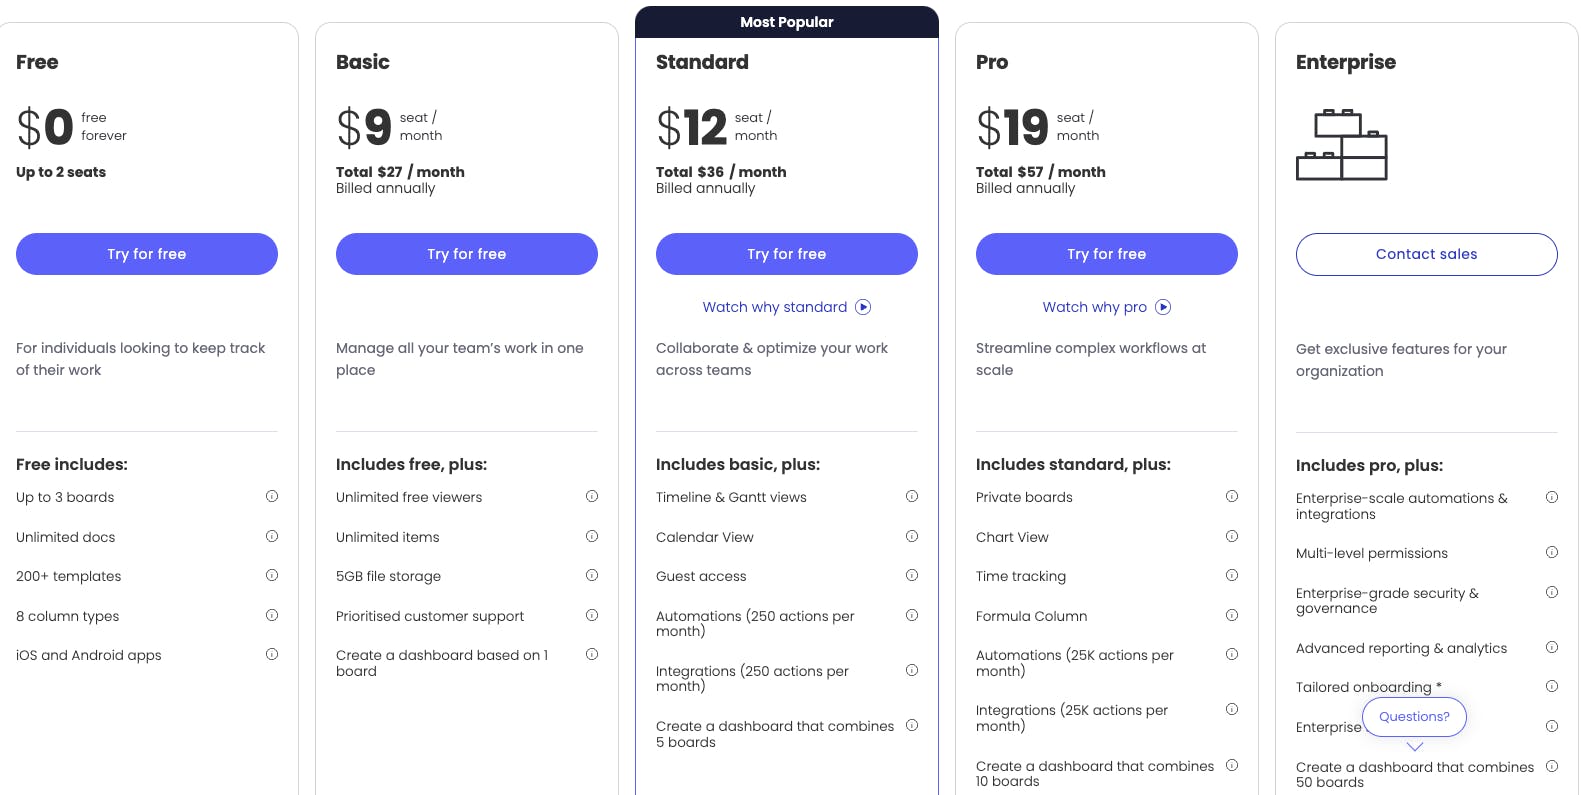Image resolution: width=1581 pixels, height=795 pixels.
Task: Click the "Questions?" chat bubble
Action: point(1414,716)
